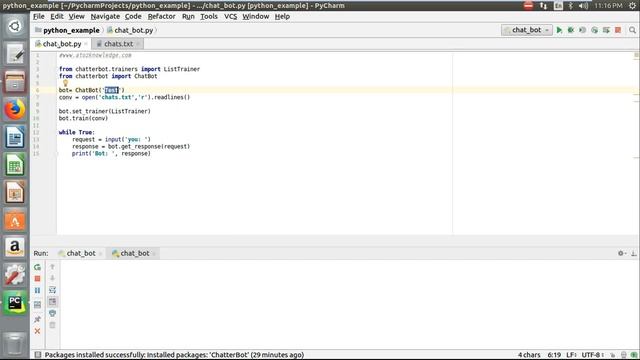Click the bot.train(conv) line in editor
Viewport: 640px width, 360px height.
(x=83, y=118)
